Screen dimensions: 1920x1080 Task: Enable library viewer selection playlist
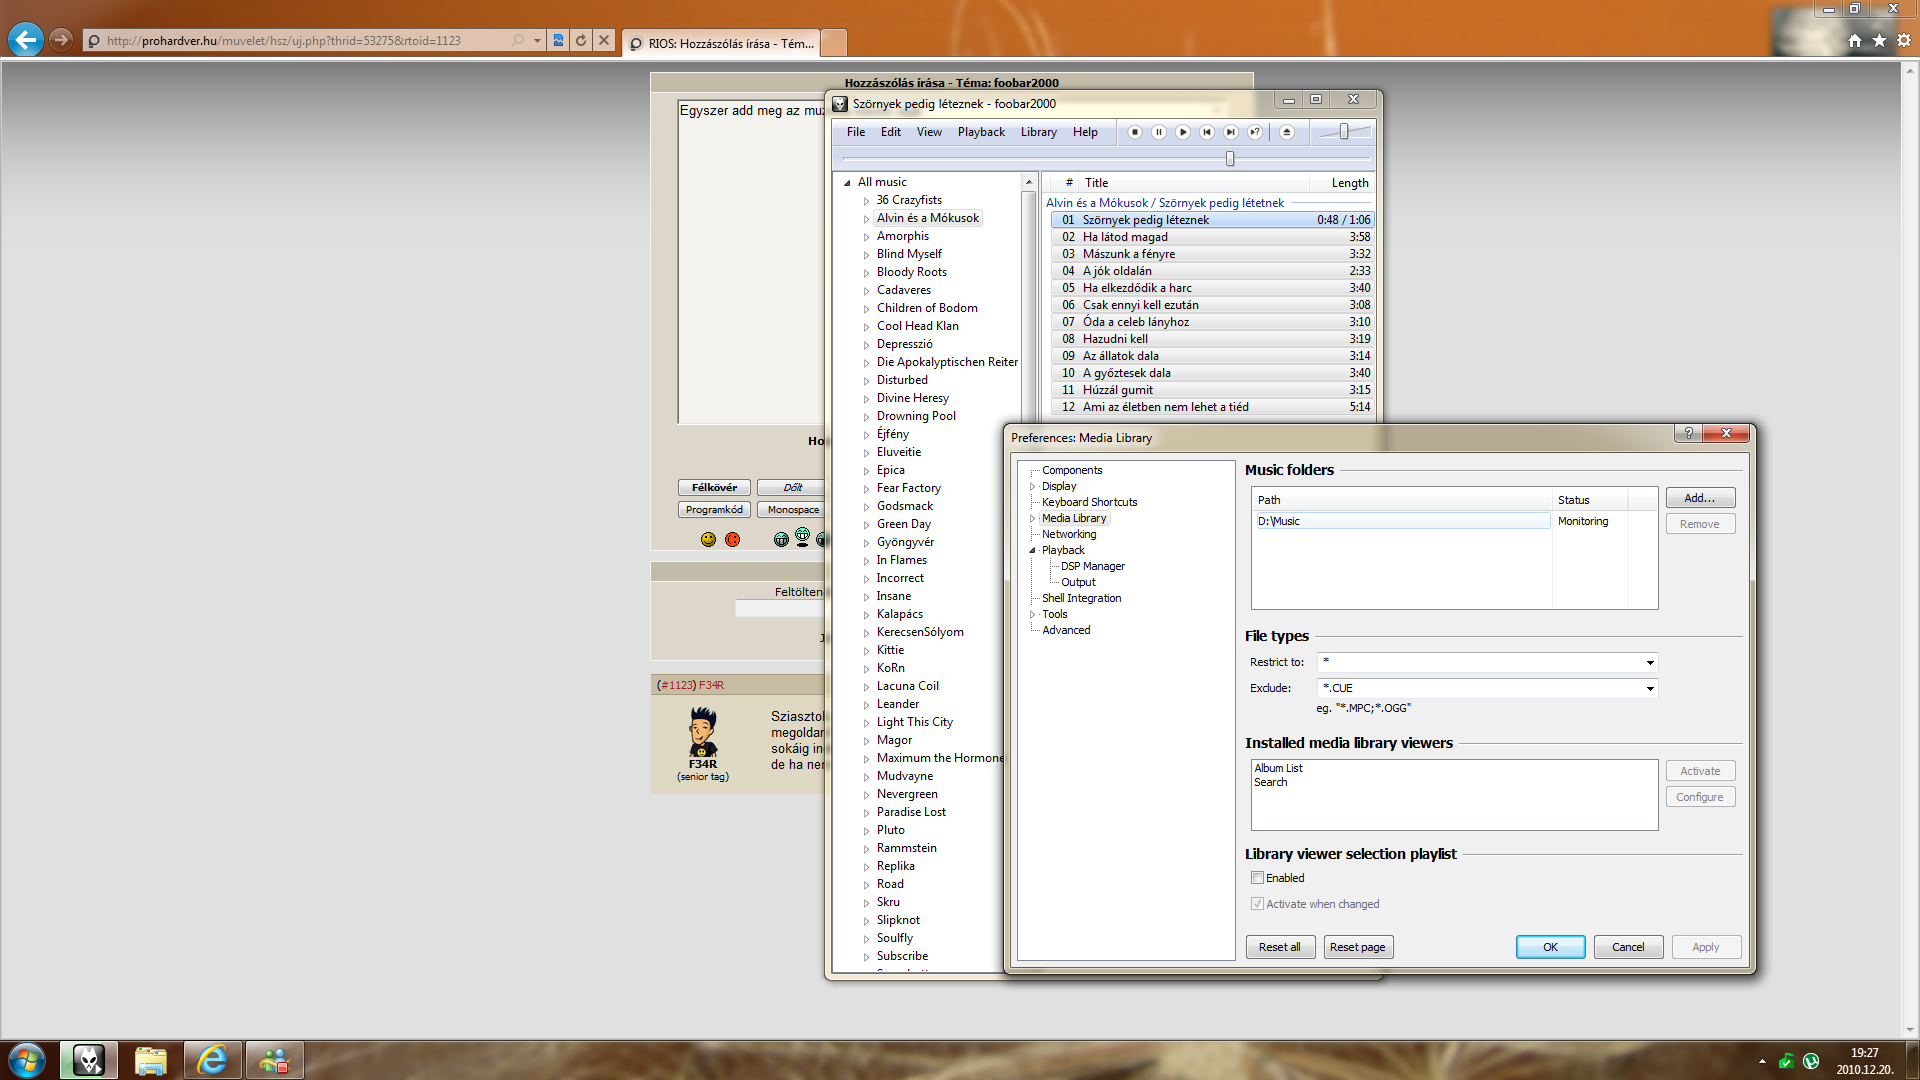(1257, 878)
